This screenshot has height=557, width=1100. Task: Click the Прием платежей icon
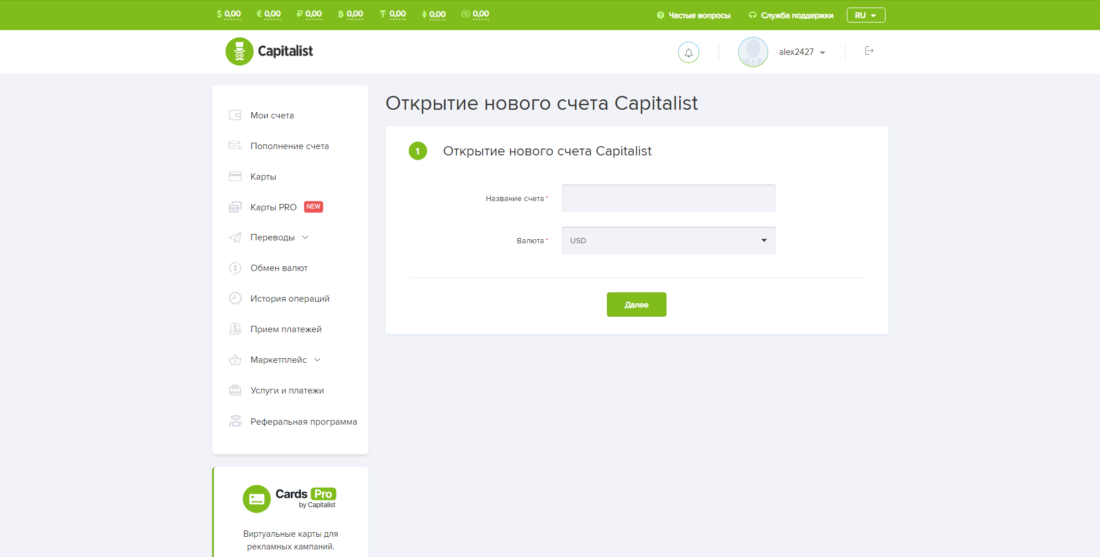(x=235, y=329)
